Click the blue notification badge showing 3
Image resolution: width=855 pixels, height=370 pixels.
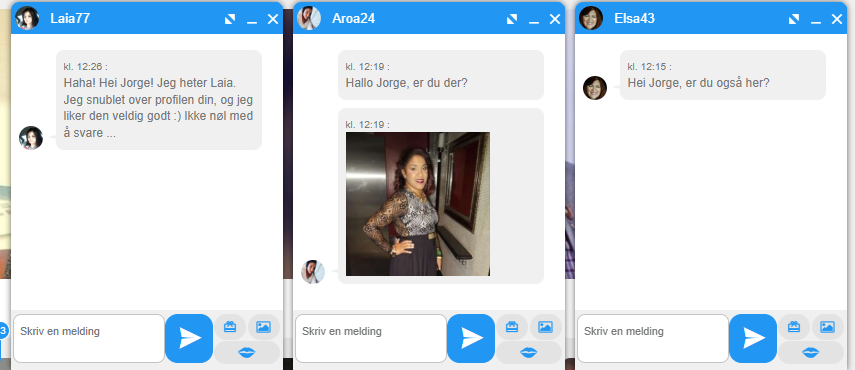click(x=3, y=330)
